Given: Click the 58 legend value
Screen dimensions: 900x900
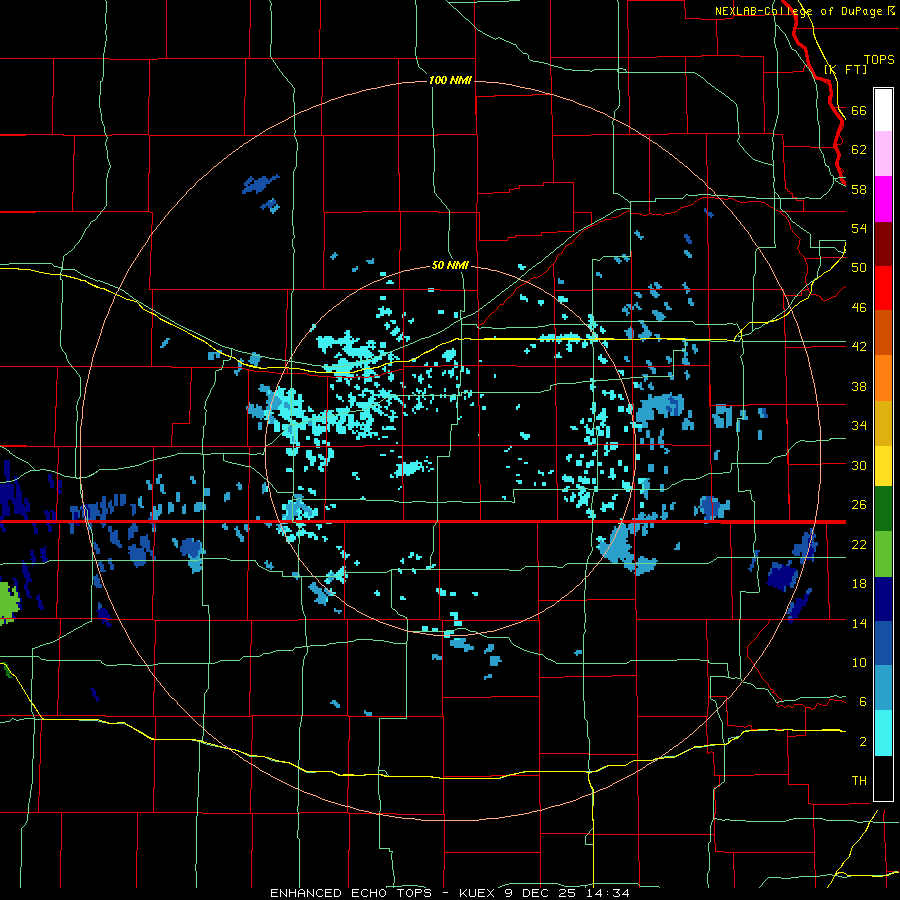Looking at the screenshot, I should pos(859,189).
